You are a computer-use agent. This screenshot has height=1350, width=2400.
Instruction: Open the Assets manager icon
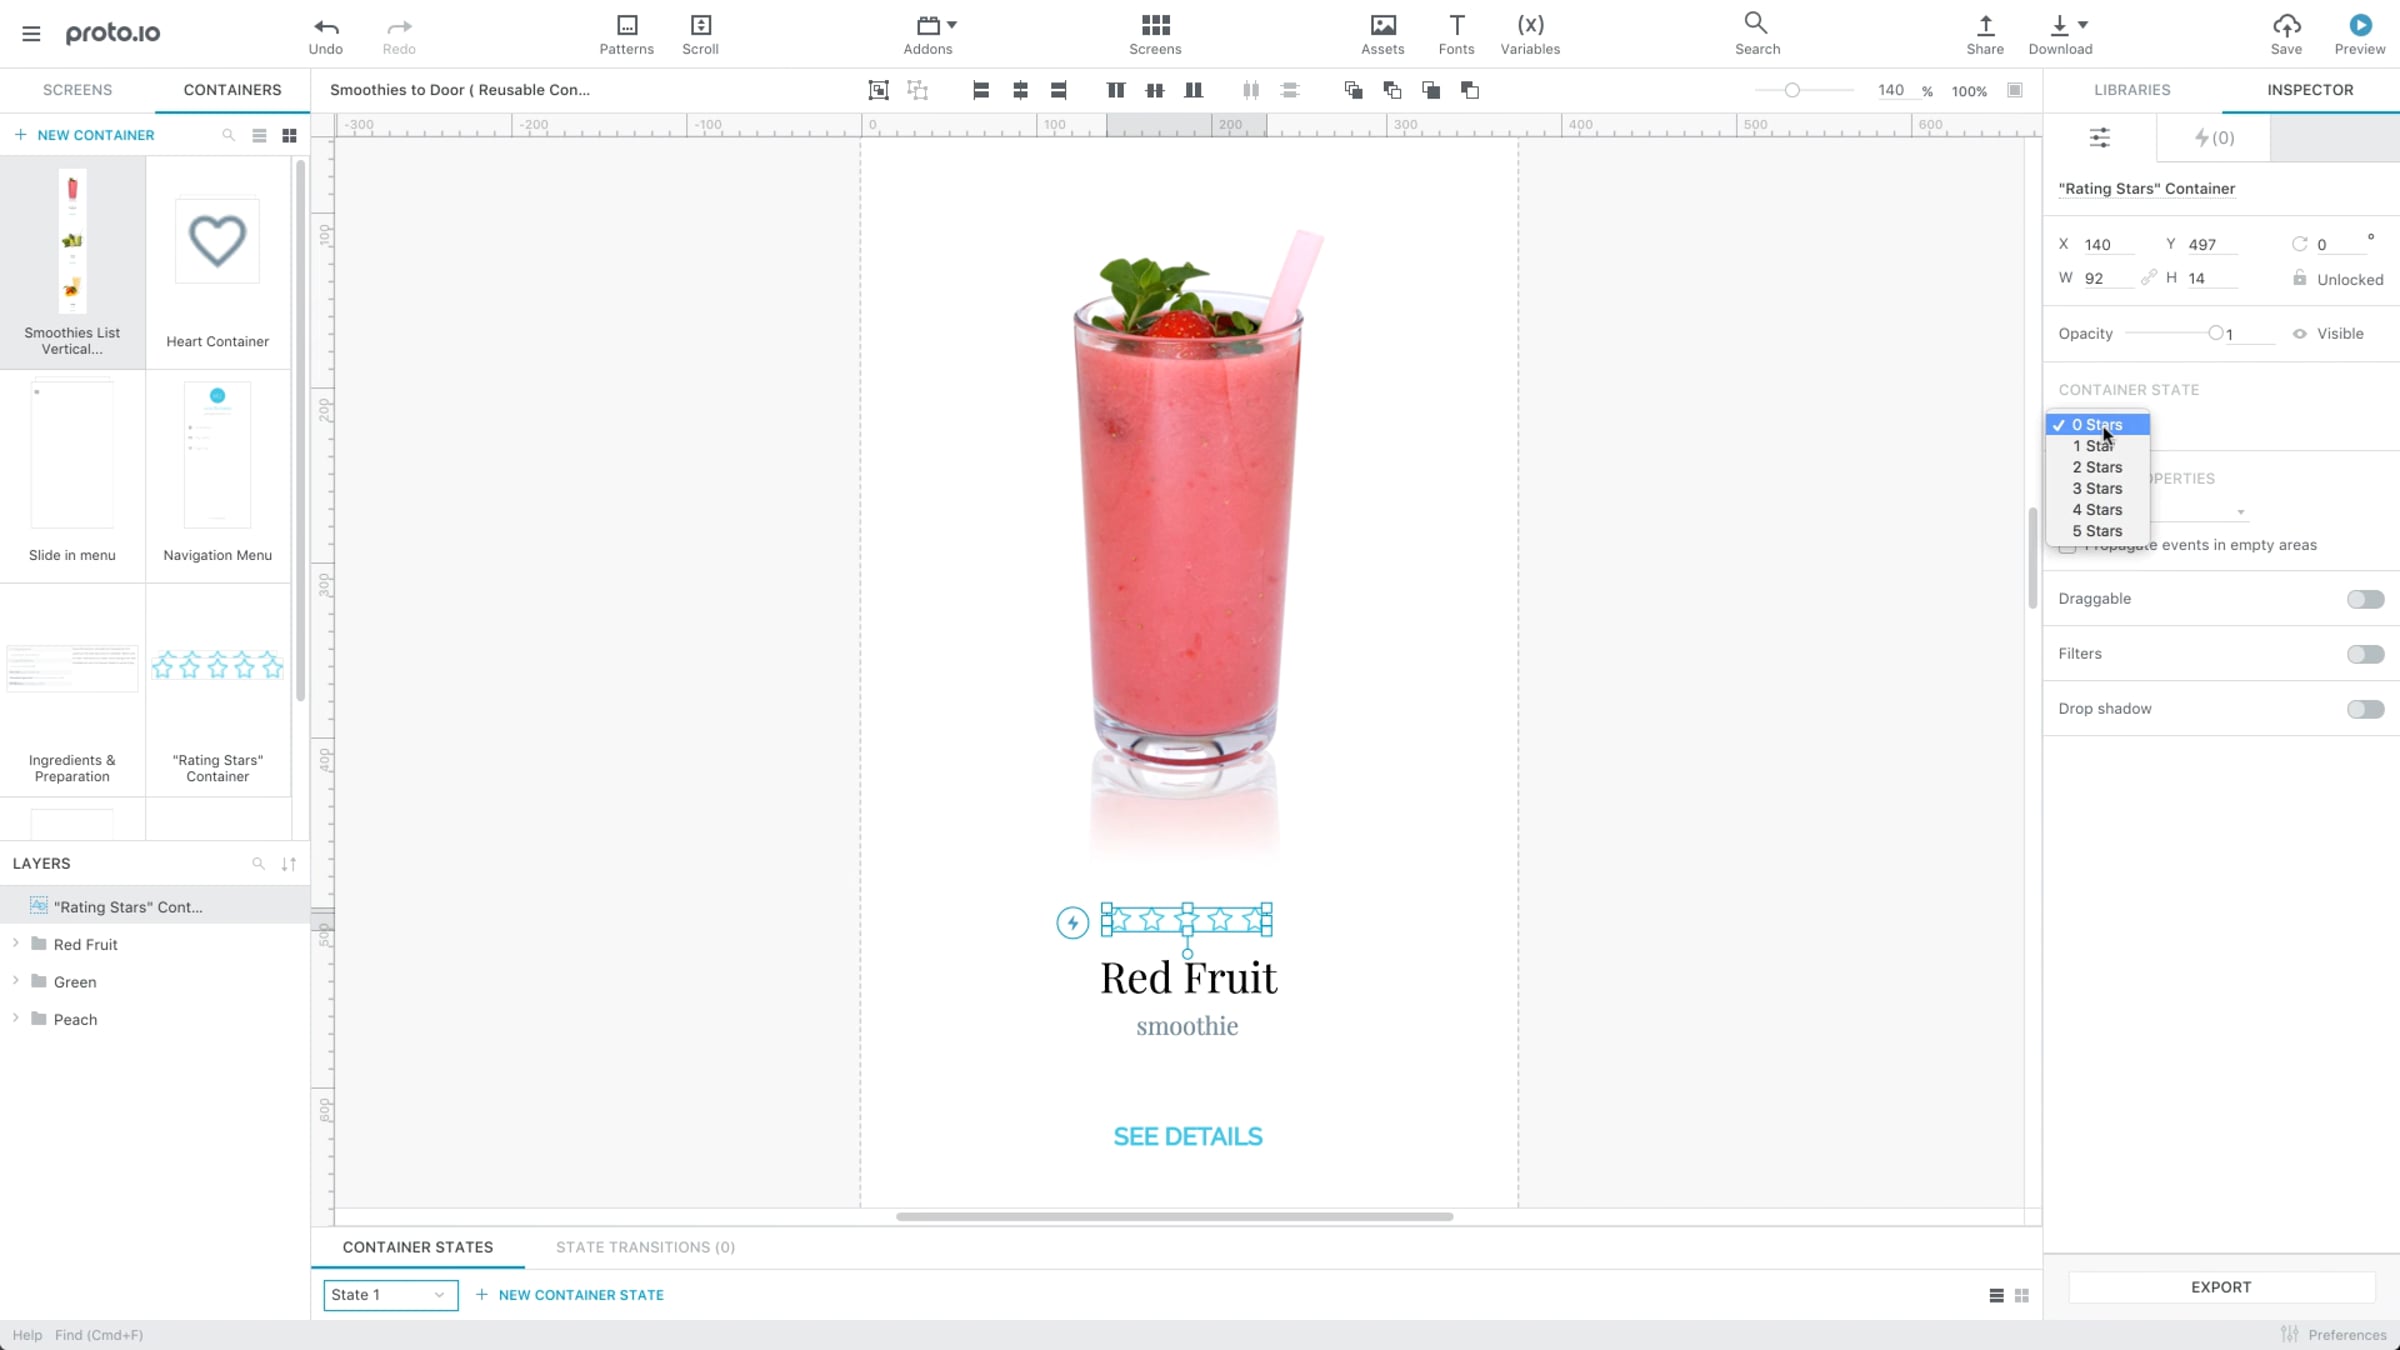pos(1382,26)
